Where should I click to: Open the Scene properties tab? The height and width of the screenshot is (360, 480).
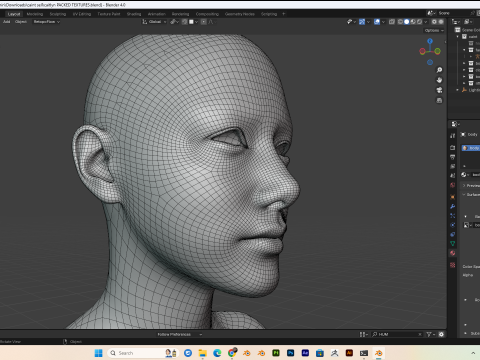[x=452, y=175]
